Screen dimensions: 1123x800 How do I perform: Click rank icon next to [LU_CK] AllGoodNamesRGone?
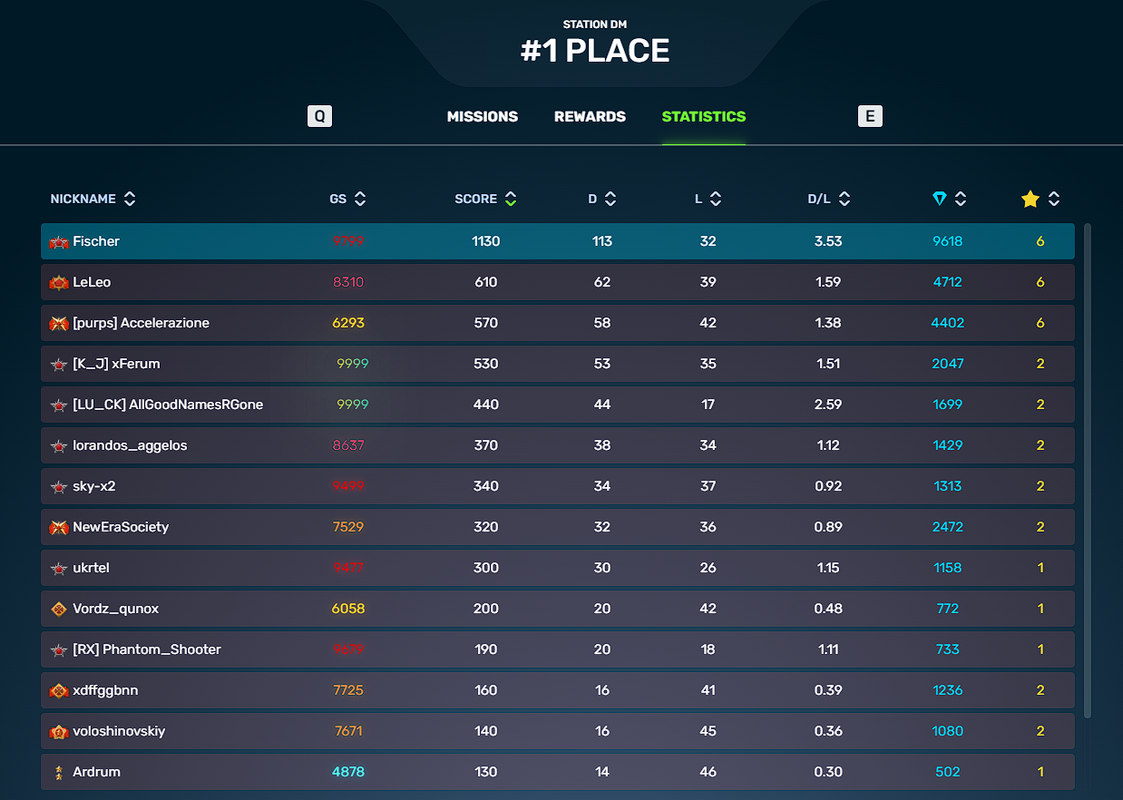point(59,405)
